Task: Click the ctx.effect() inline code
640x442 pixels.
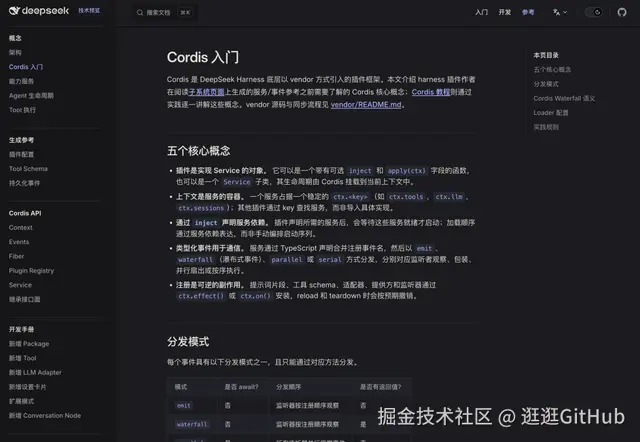Action: [201, 296]
